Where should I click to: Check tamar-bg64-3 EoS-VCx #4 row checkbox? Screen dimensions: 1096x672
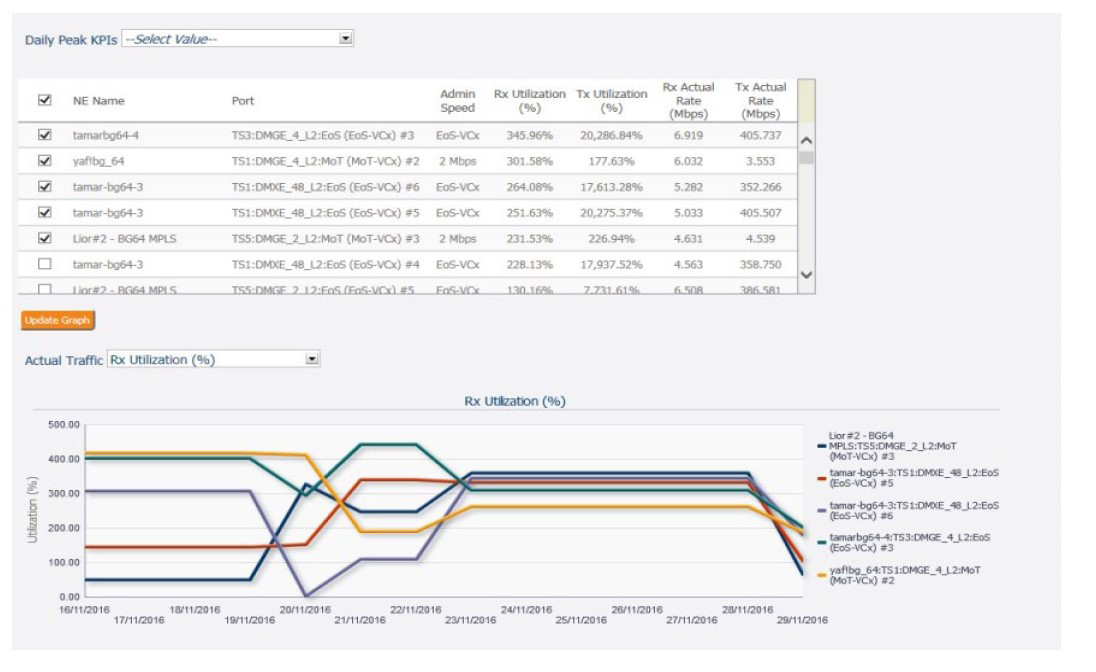click(x=45, y=264)
